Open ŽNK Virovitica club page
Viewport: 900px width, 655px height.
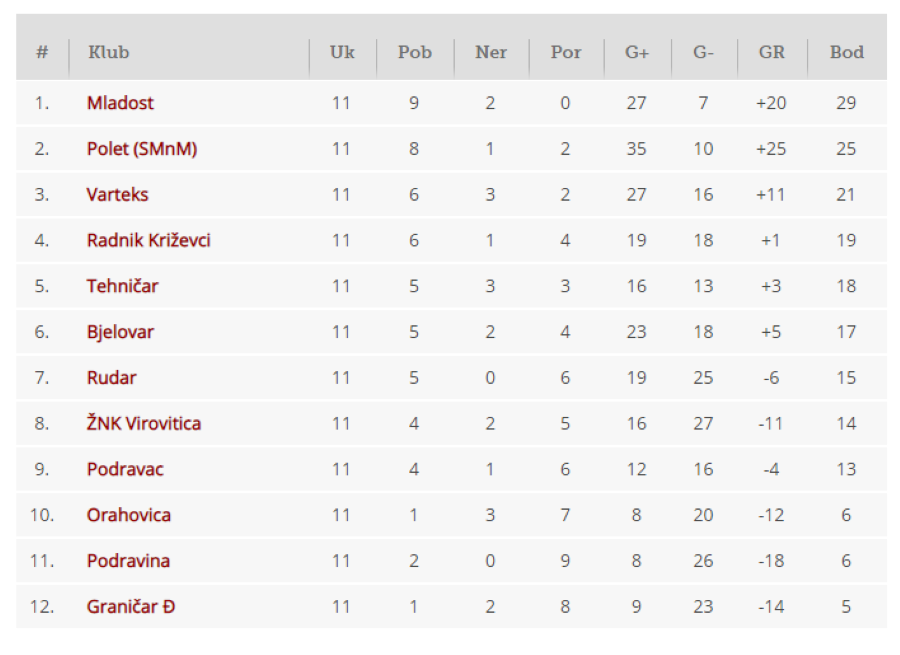click(143, 423)
